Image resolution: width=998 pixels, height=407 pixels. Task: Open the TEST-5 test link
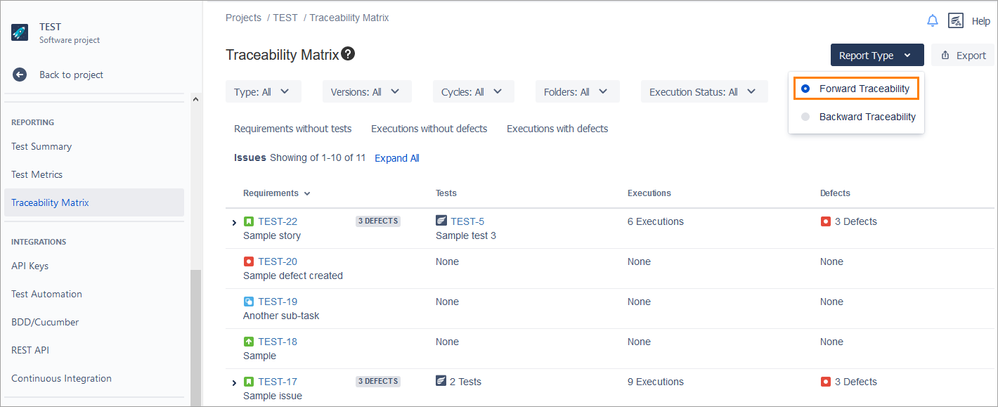467,222
